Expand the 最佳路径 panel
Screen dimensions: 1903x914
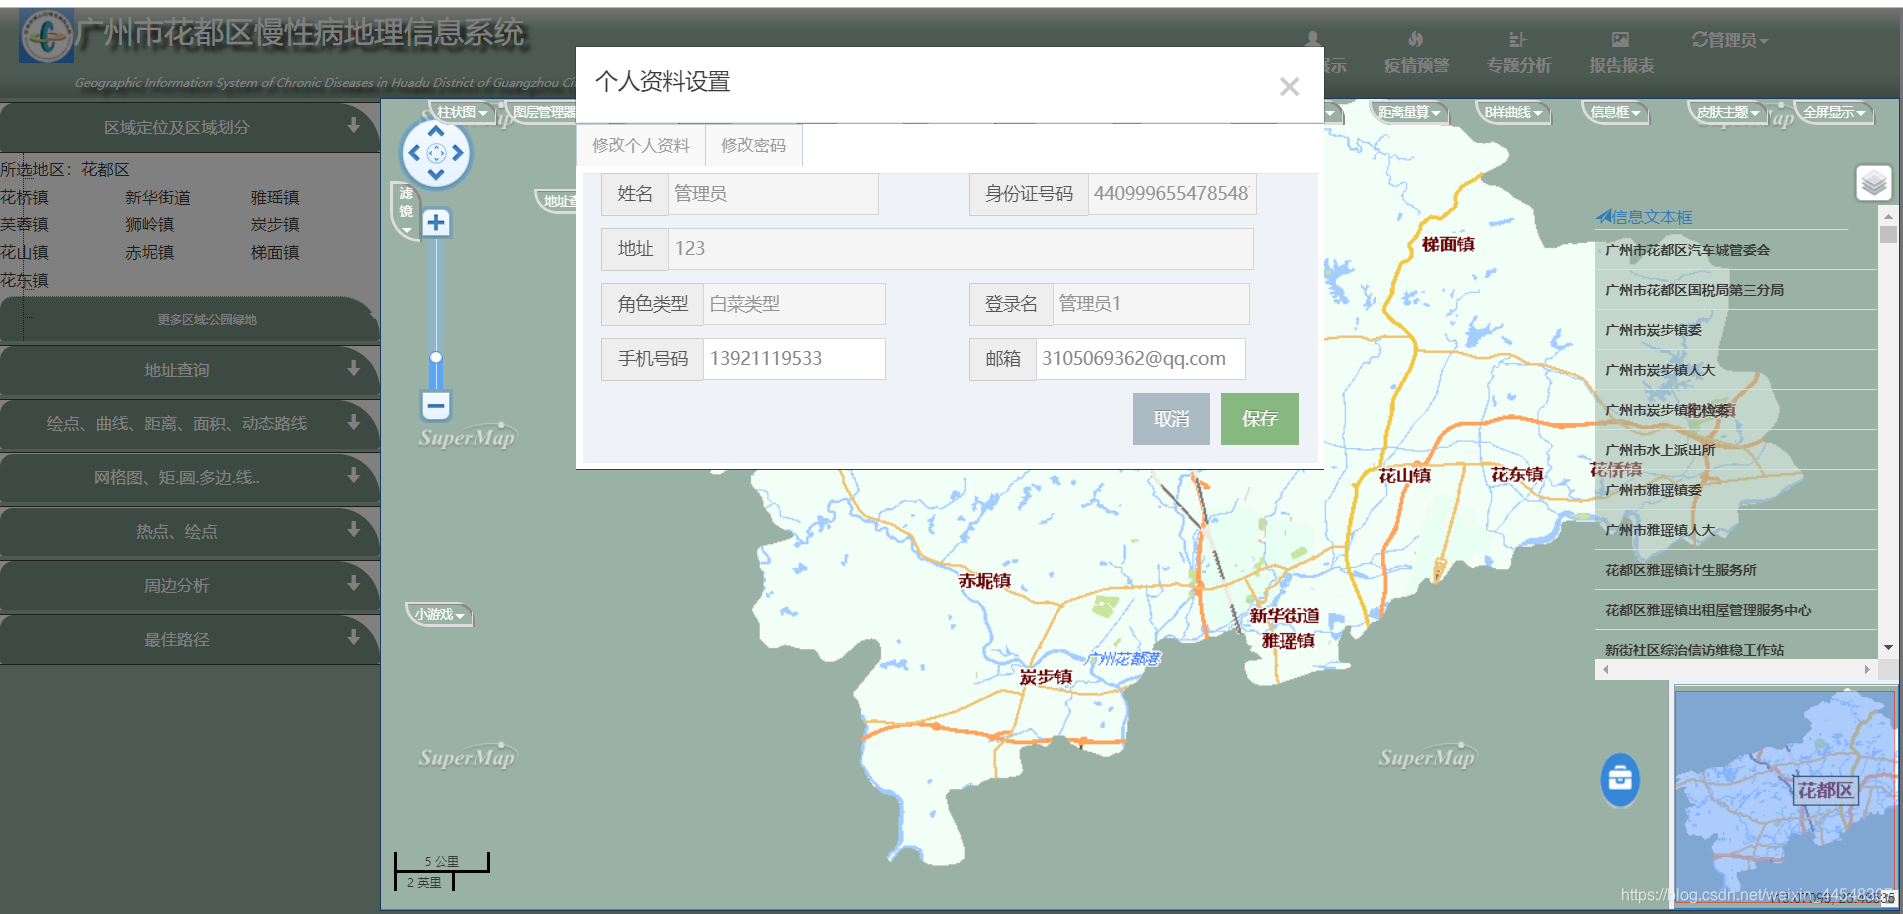point(189,640)
